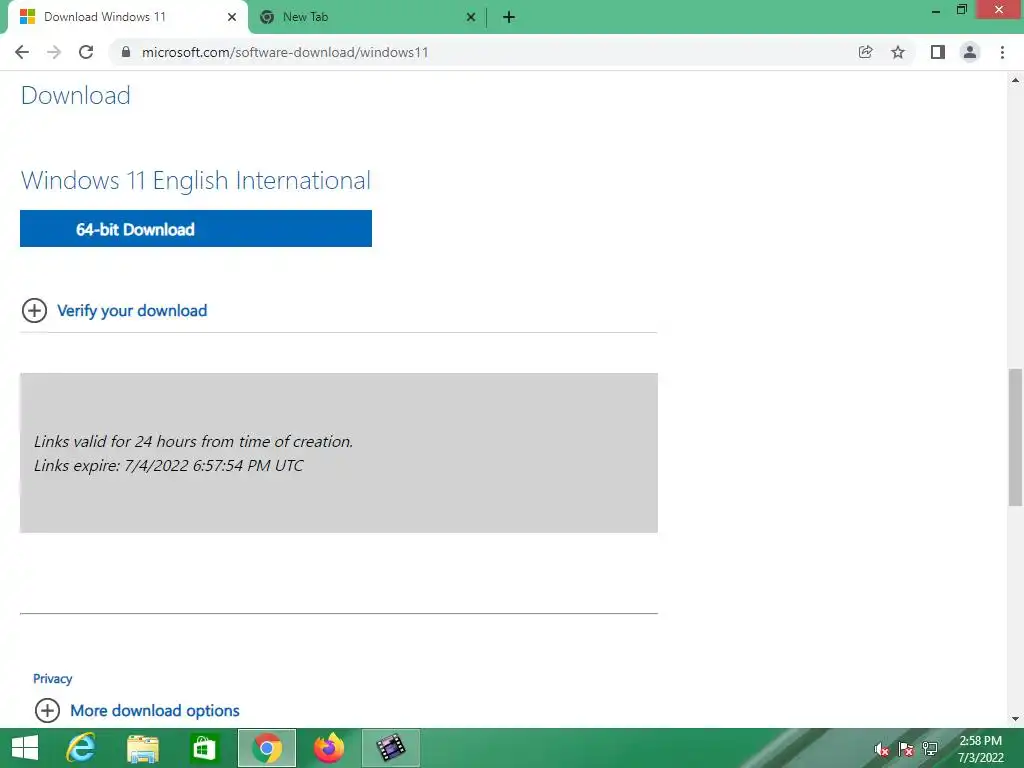The image size is (1024, 768).
Task: Close the New Tab tab
Action: click(x=471, y=17)
